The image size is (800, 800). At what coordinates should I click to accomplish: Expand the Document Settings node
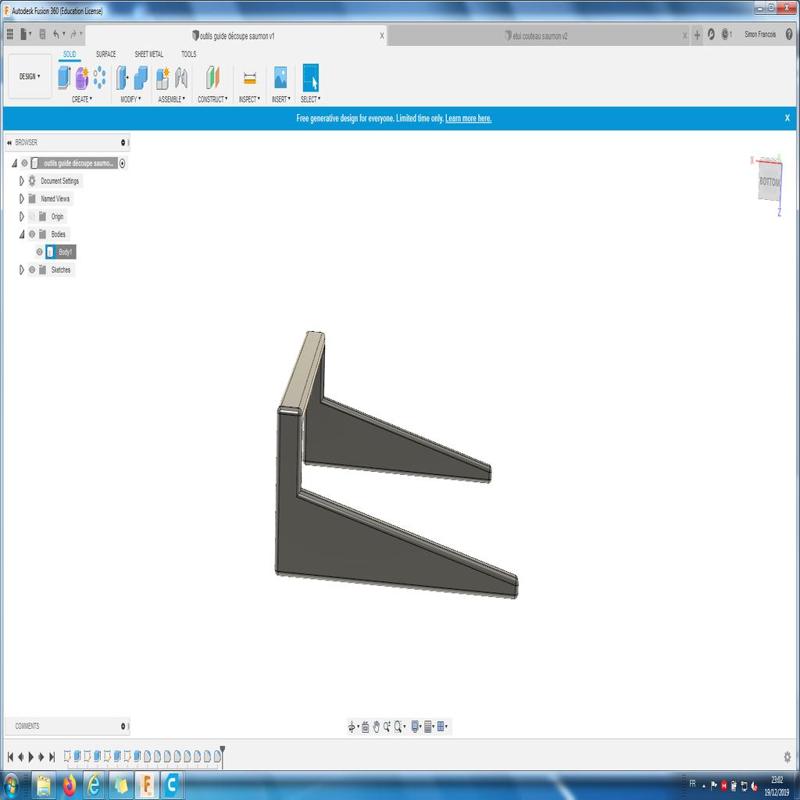(x=21, y=181)
